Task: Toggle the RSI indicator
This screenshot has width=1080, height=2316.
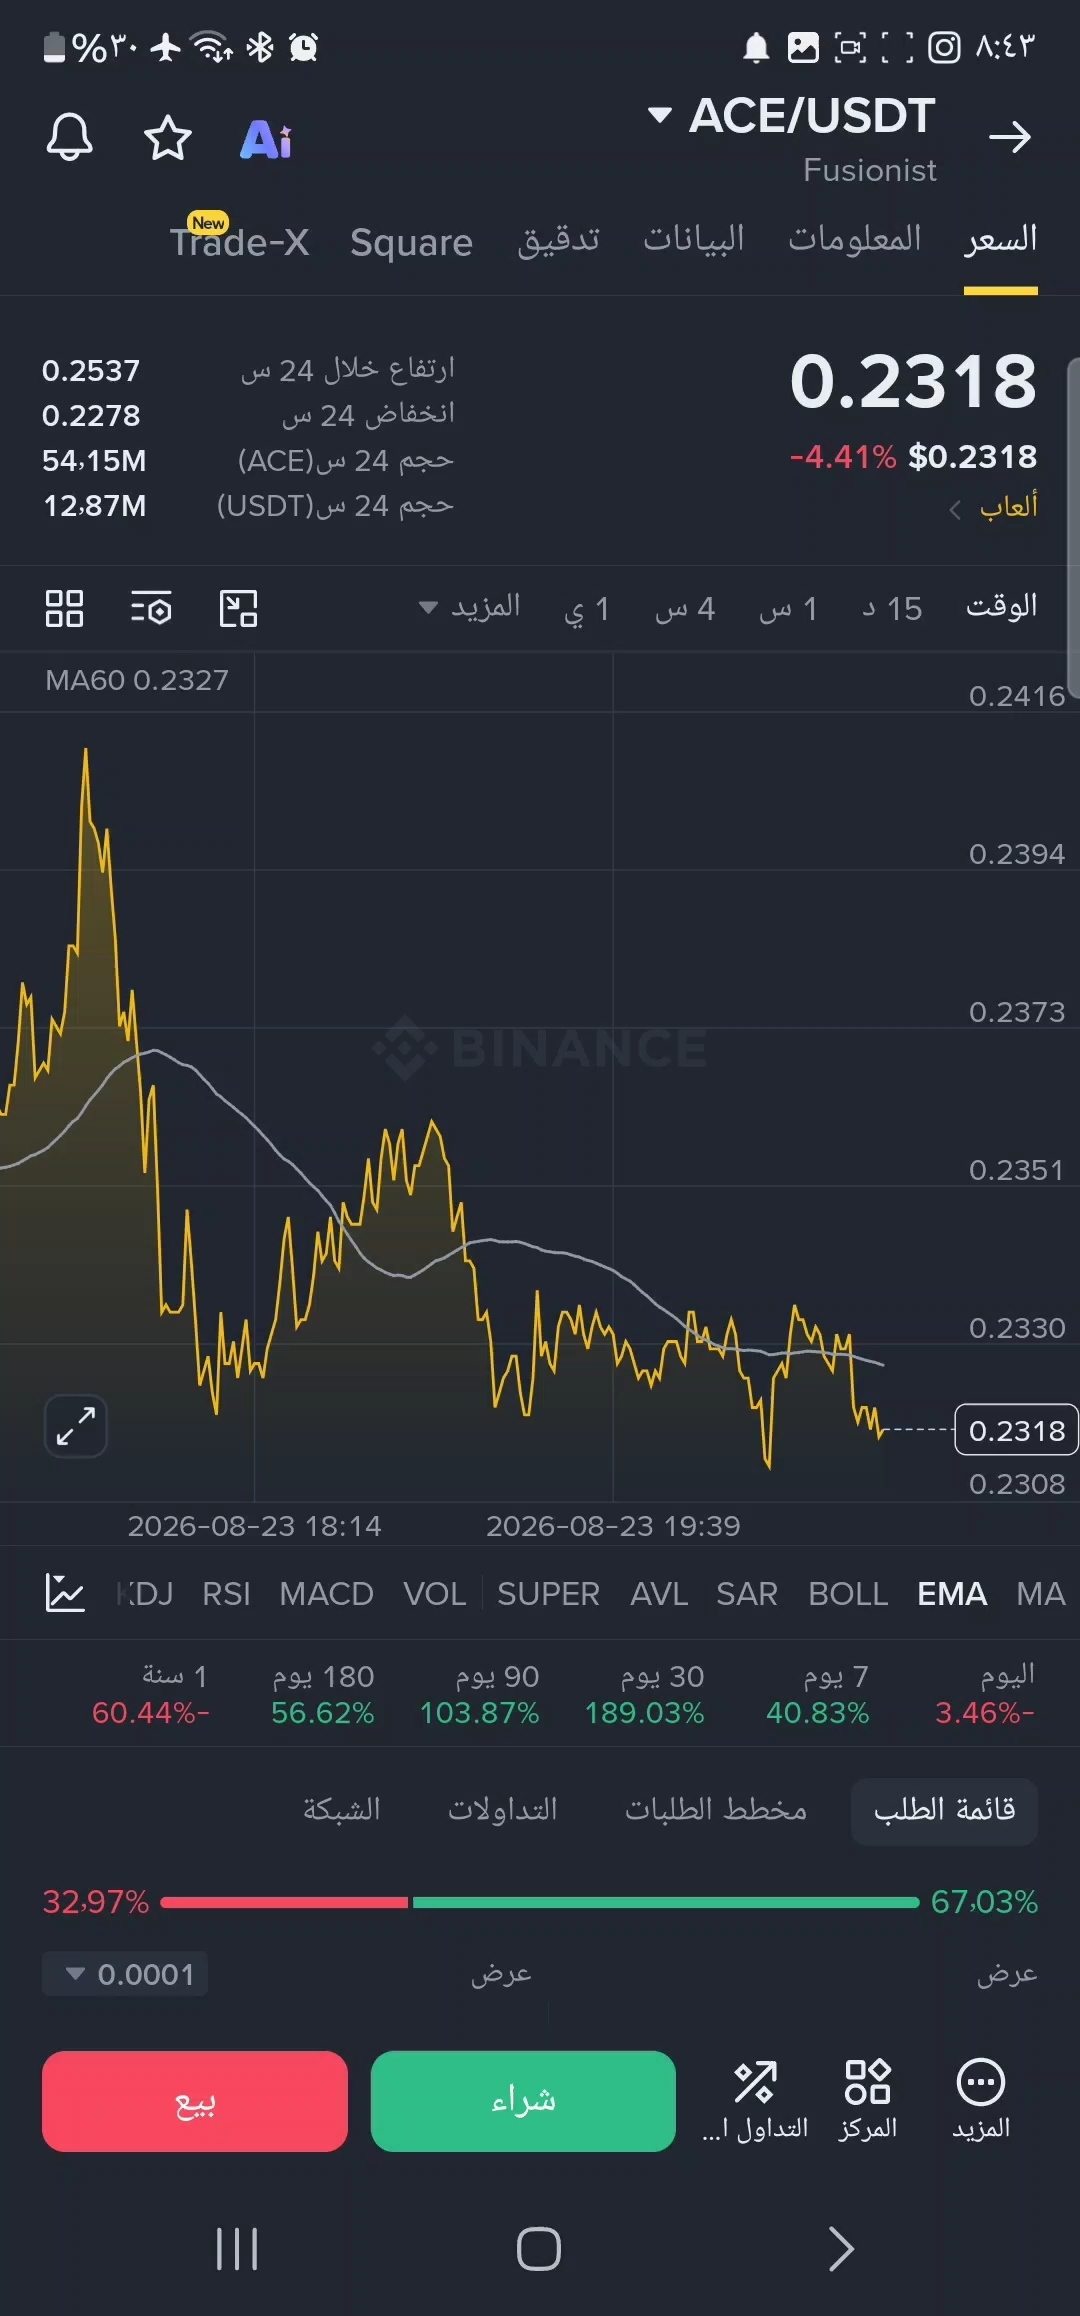Action: [226, 1593]
